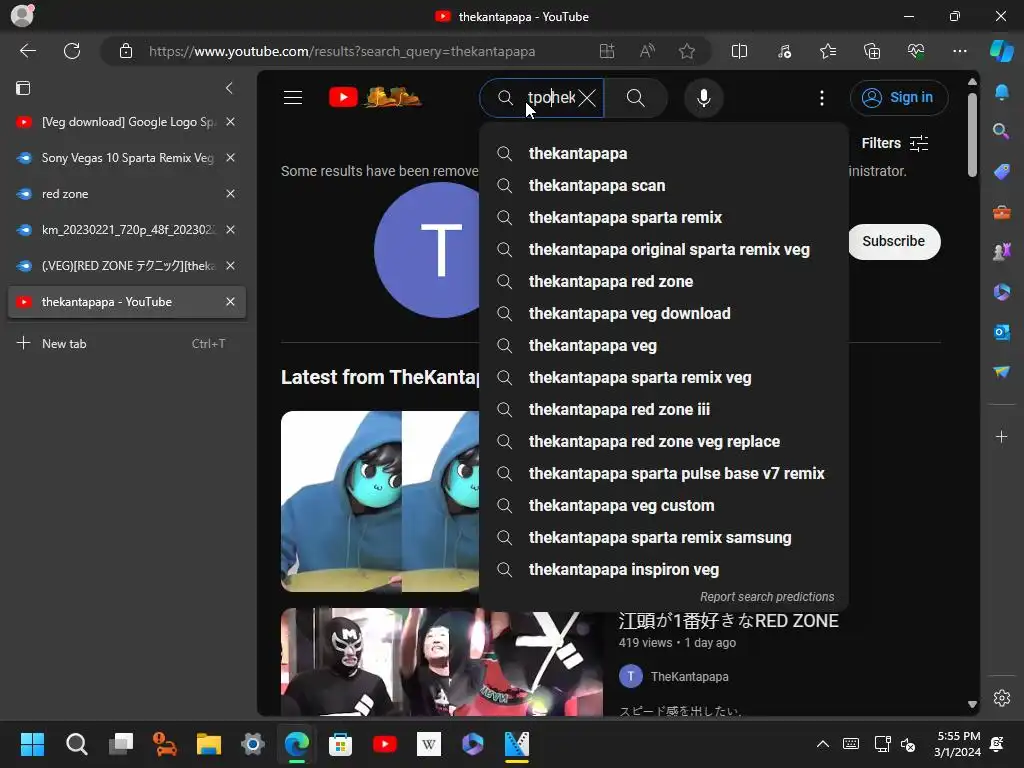Open the Favorites list
Screen dimensions: 1024x768
[x=828, y=51]
